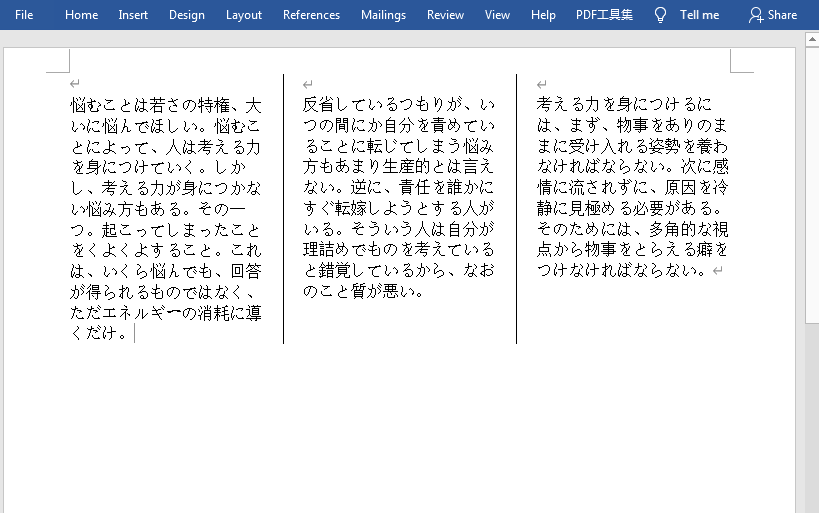
Task: Click the line 理詰めでものを考えている
Action: (399, 249)
